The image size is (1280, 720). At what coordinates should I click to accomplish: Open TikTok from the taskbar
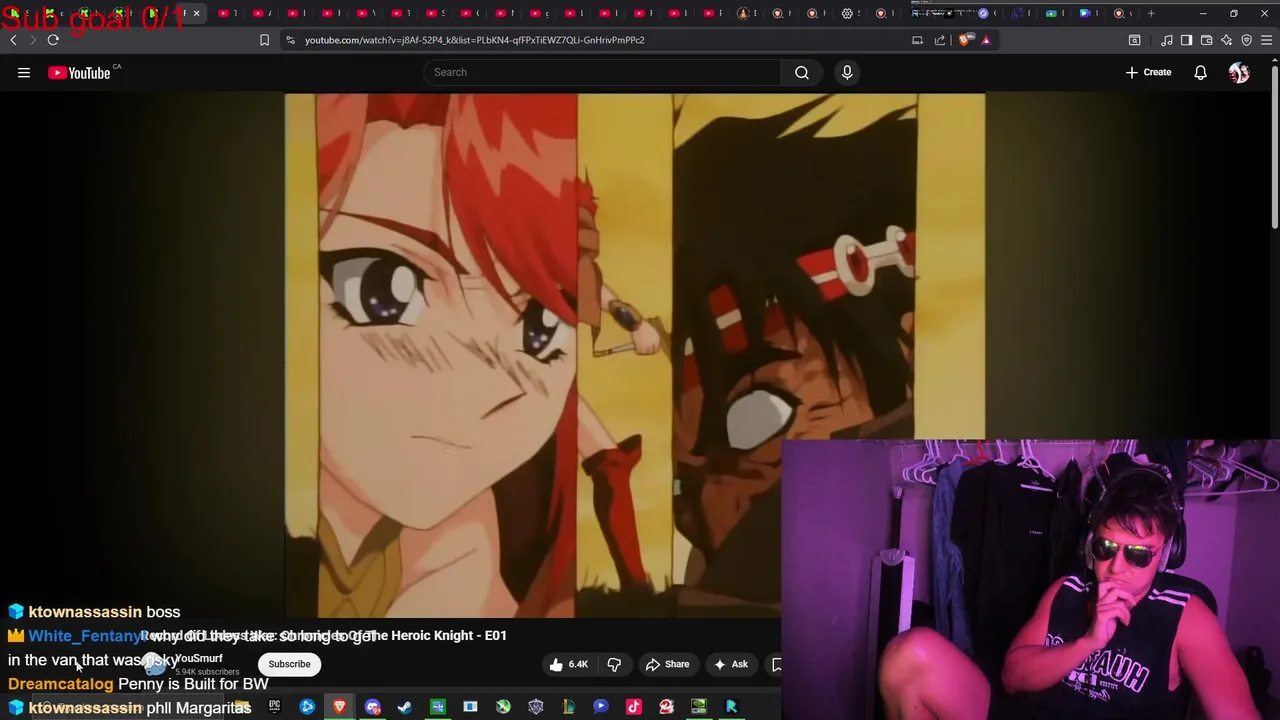pyautogui.click(x=634, y=707)
